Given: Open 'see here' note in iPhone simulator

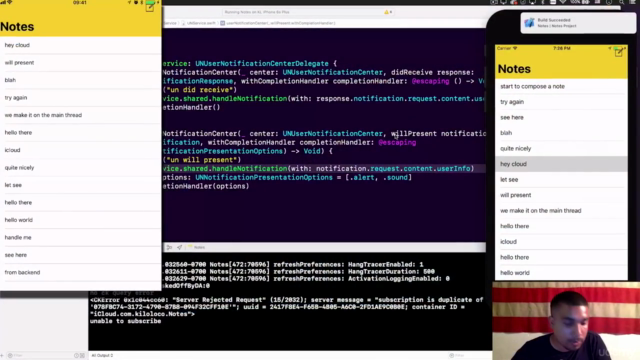Looking at the screenshot, I should pos(561,117).
